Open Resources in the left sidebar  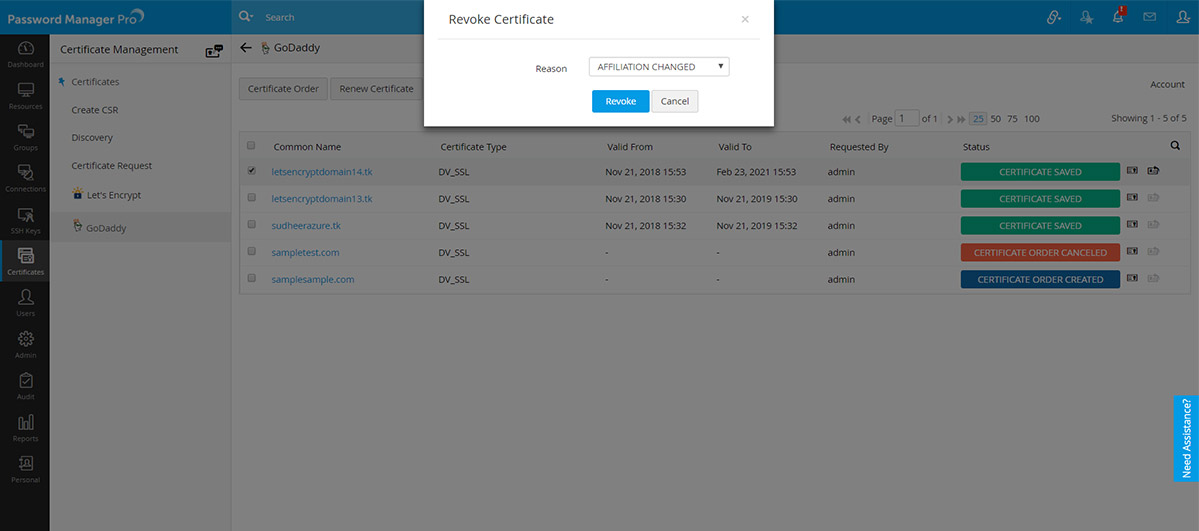pyautogui.click(x=25, y=95)
